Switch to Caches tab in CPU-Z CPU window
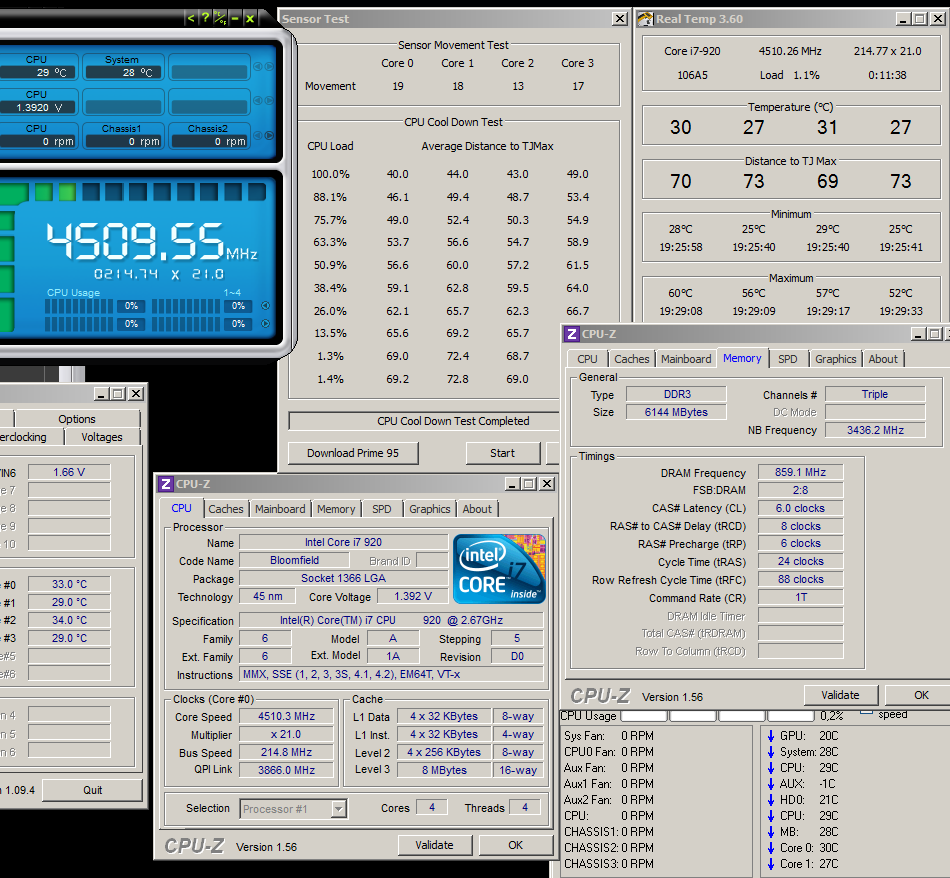 click(225, 510)
